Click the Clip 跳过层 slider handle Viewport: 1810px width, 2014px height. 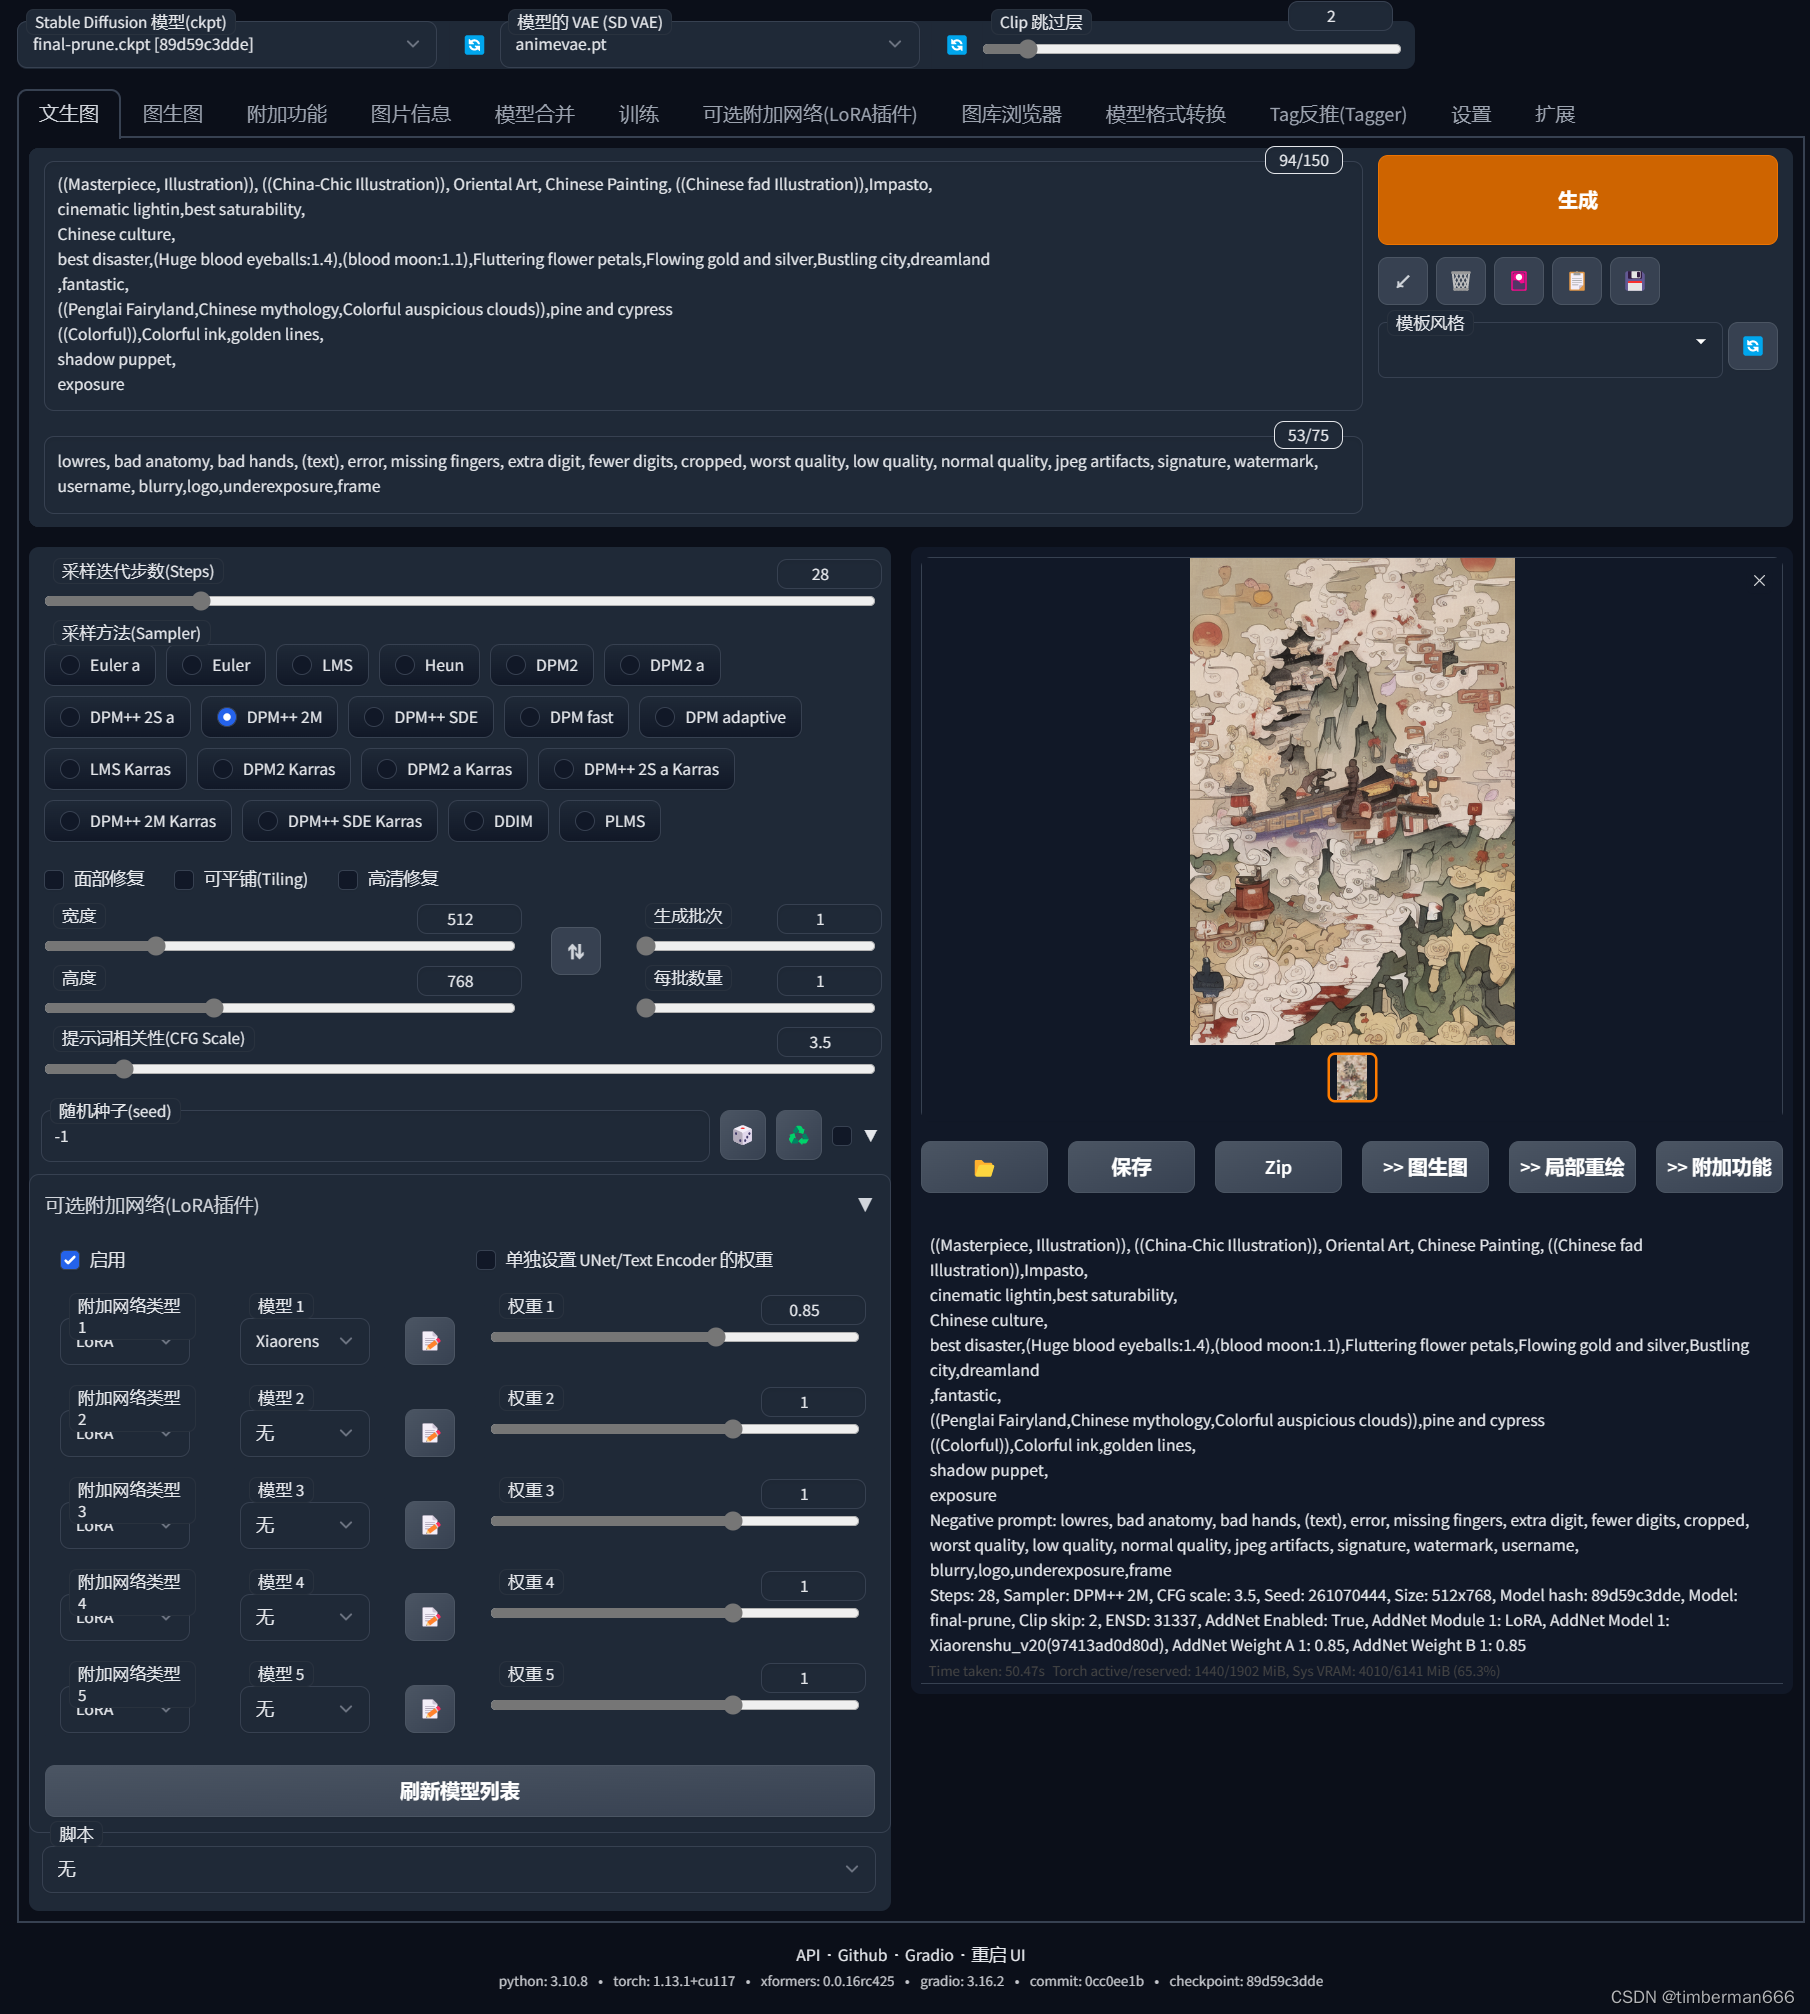pyautogui.click(x=1028, y=49)
